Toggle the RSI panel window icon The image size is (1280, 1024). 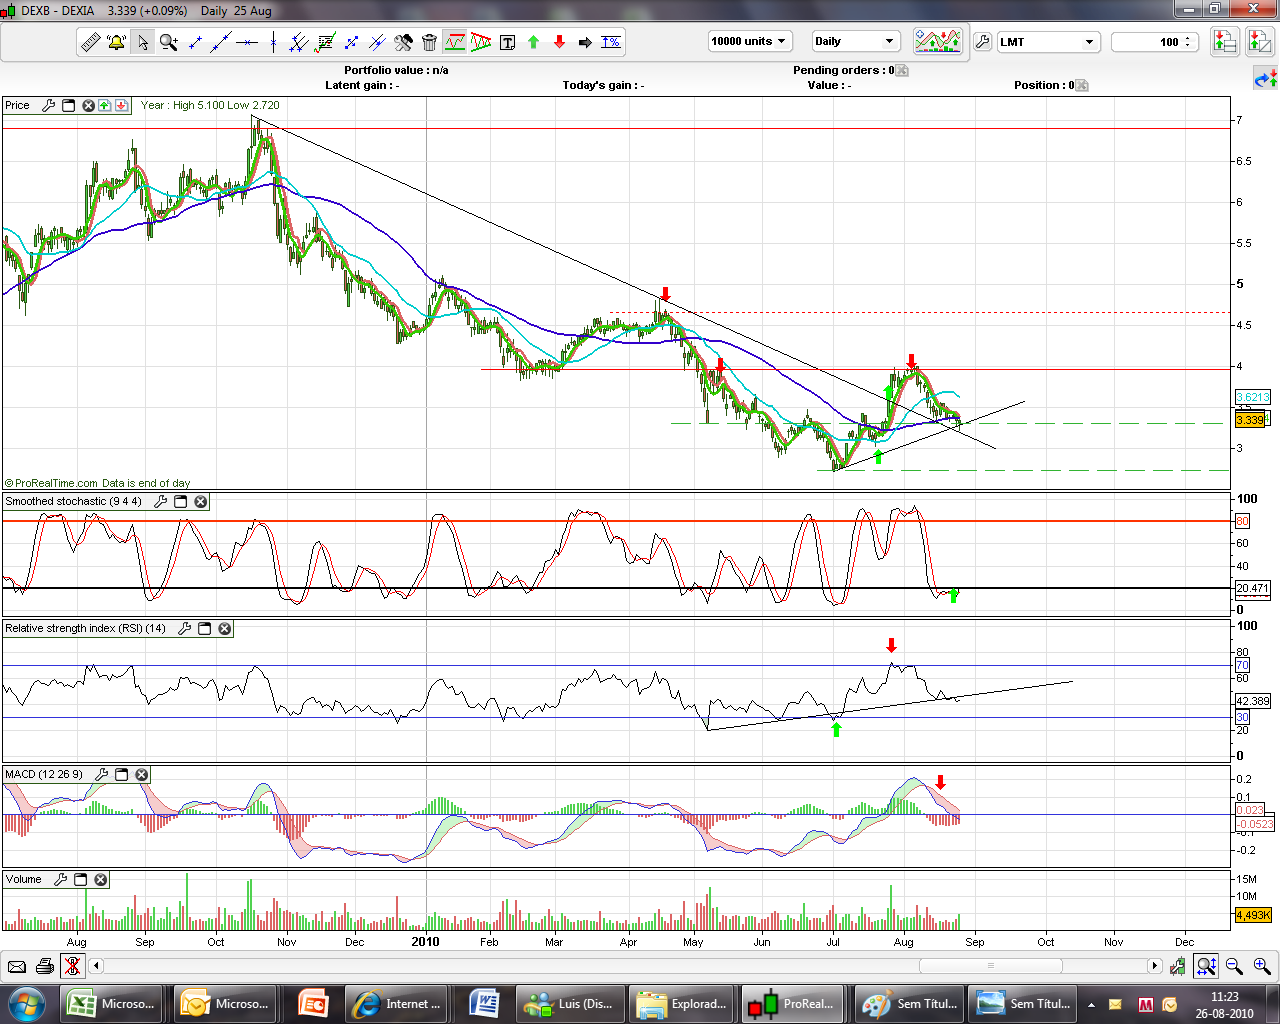[x=205, y=628]
